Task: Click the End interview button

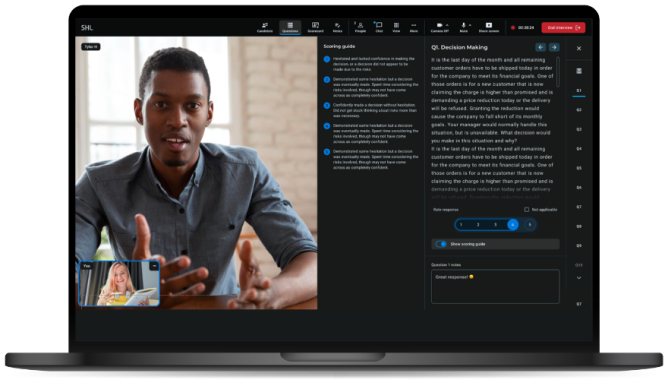Action: click(563, 28)
